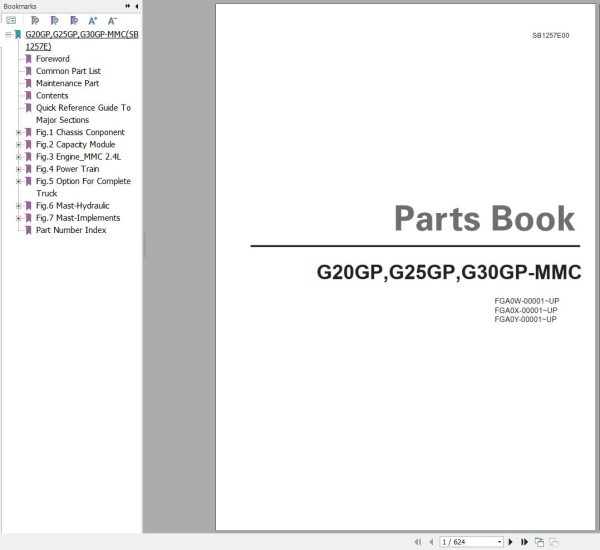Image resolution: width=600 pixels, height=550 pixels.
Task: Go to previous page arrow
Action: [431, 542]
